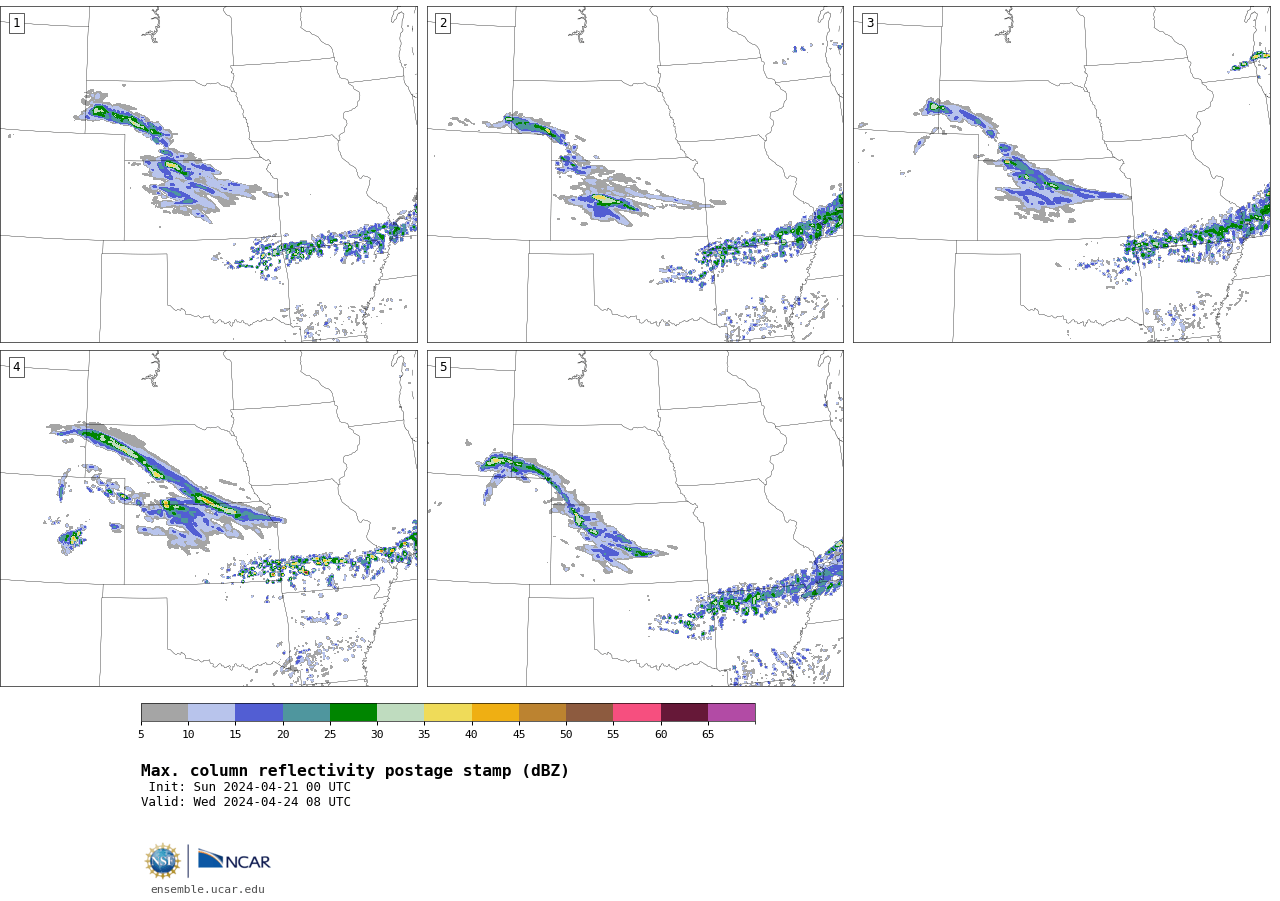Select the blue 15-20 dBZ swatch
This screenshot has height=901, width=1280.
pyautogui.click(x=259, y=712)
